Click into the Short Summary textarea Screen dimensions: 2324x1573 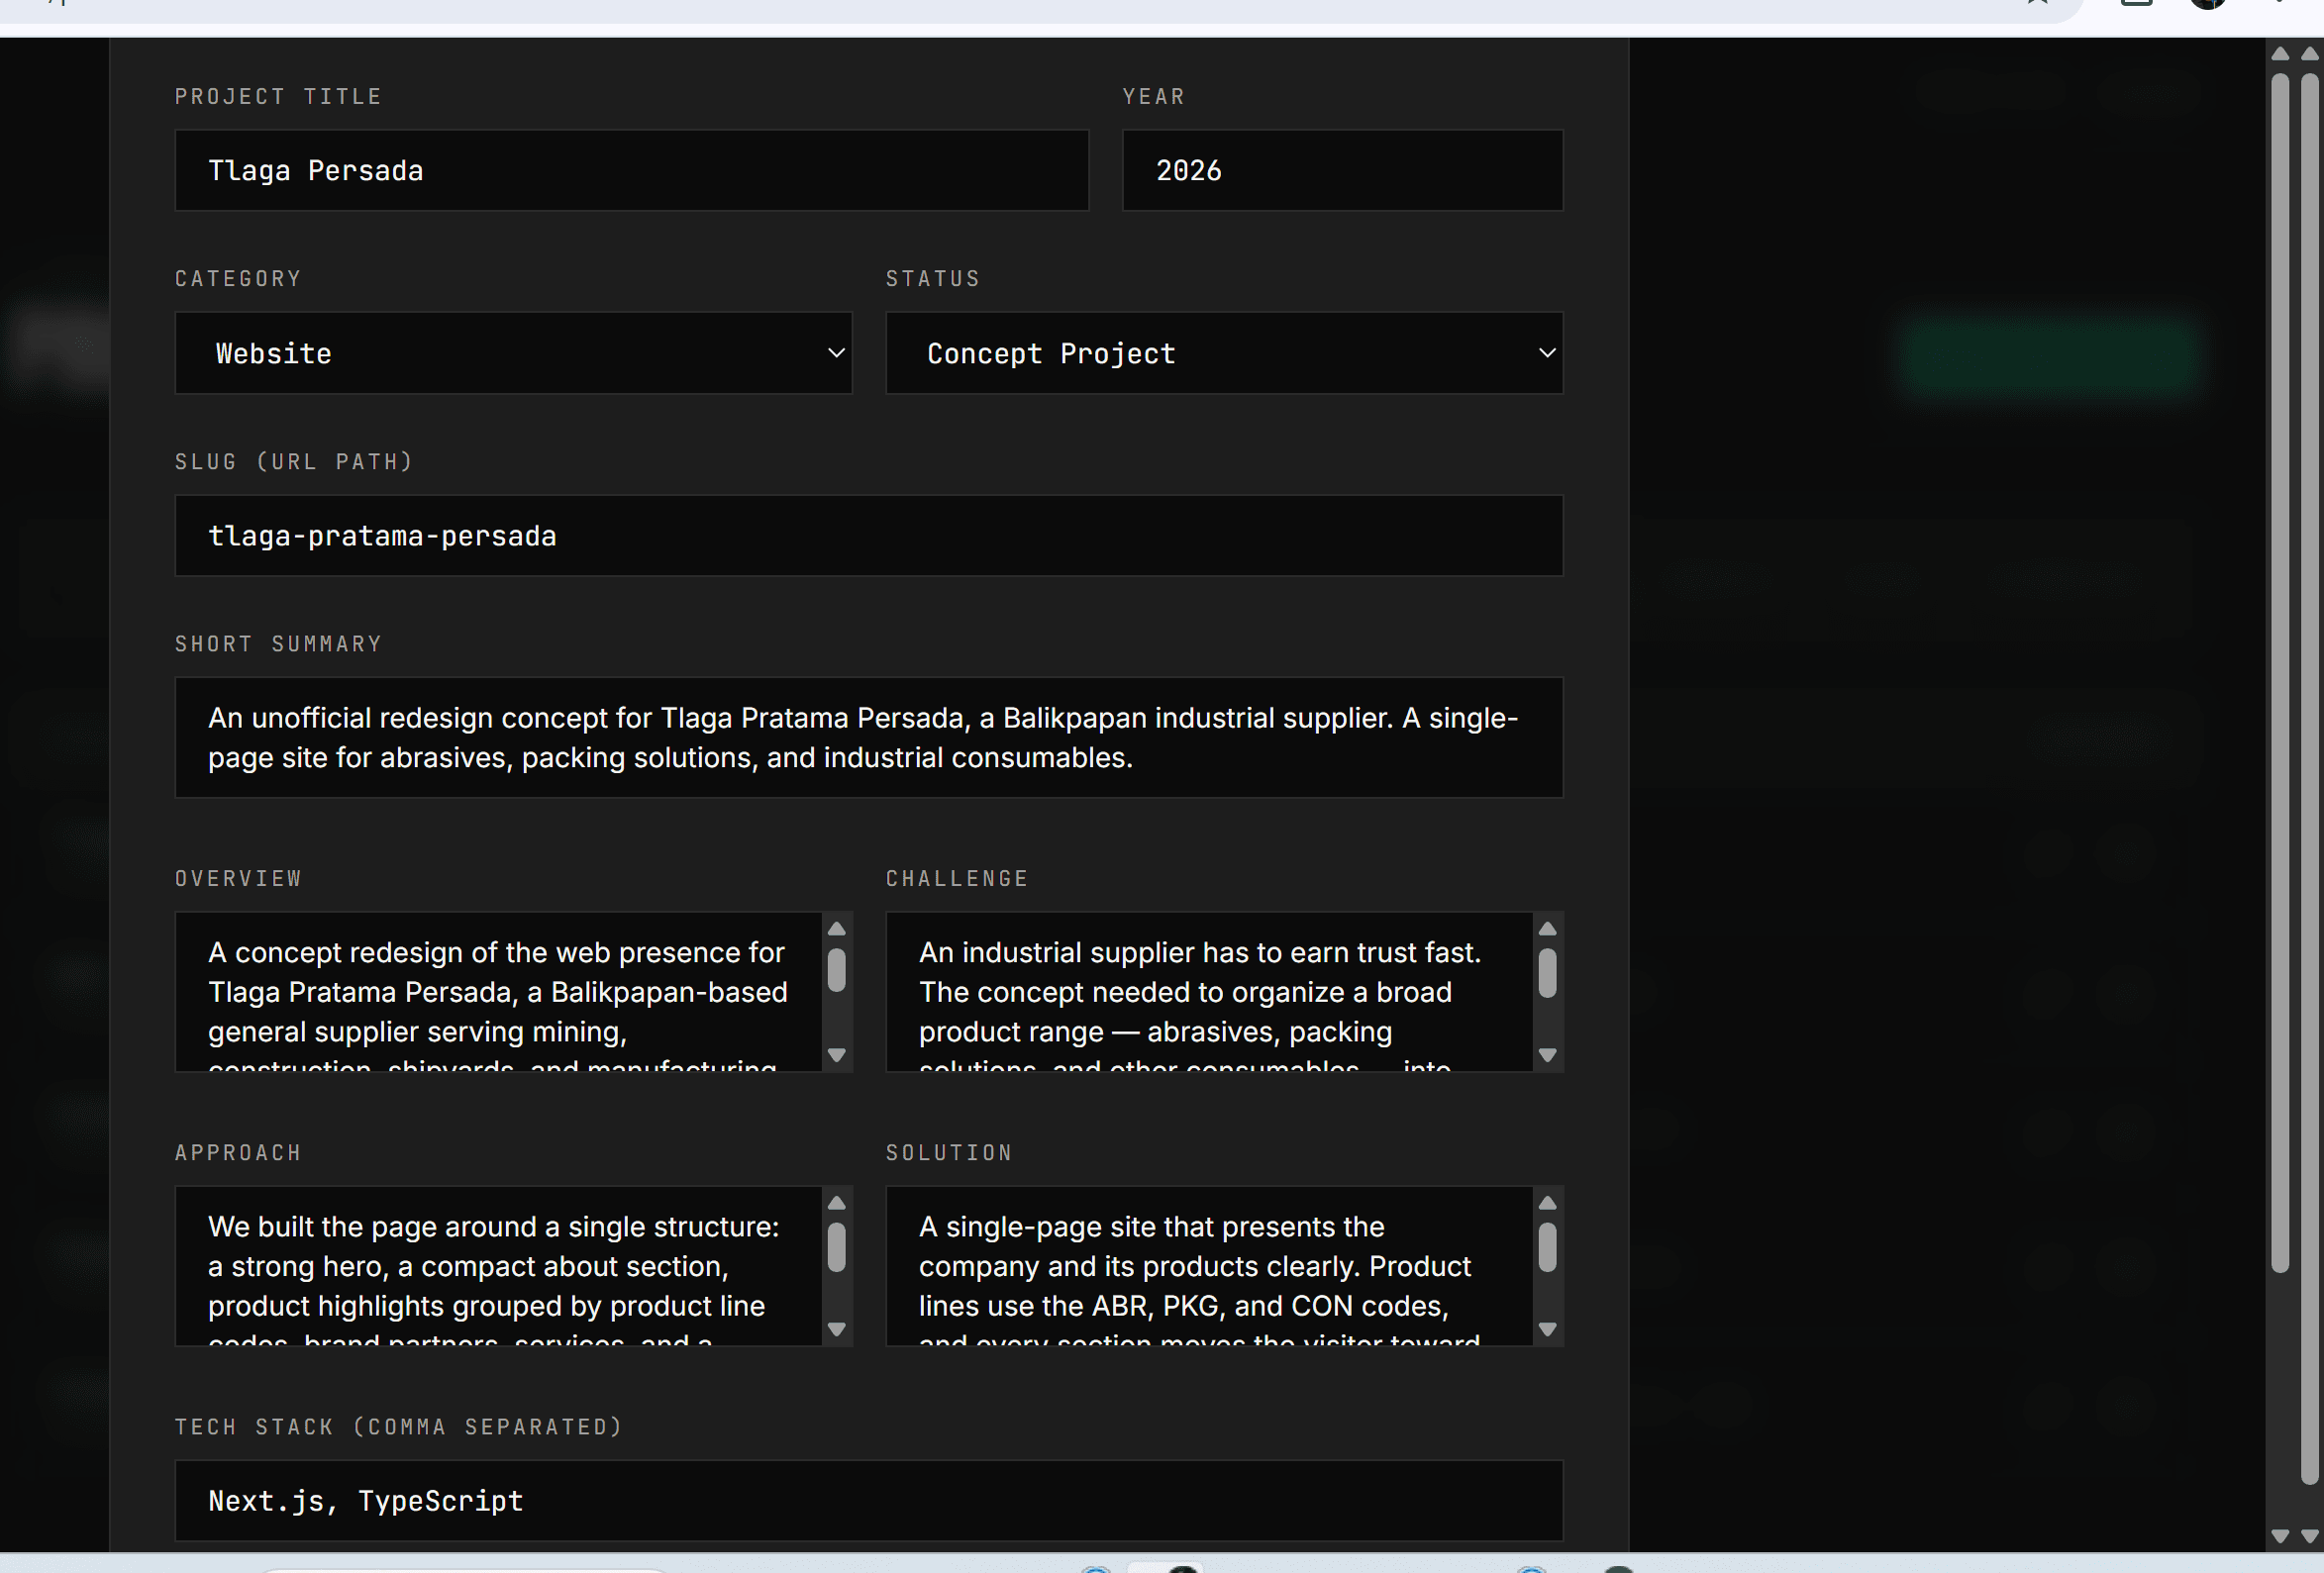869,738
